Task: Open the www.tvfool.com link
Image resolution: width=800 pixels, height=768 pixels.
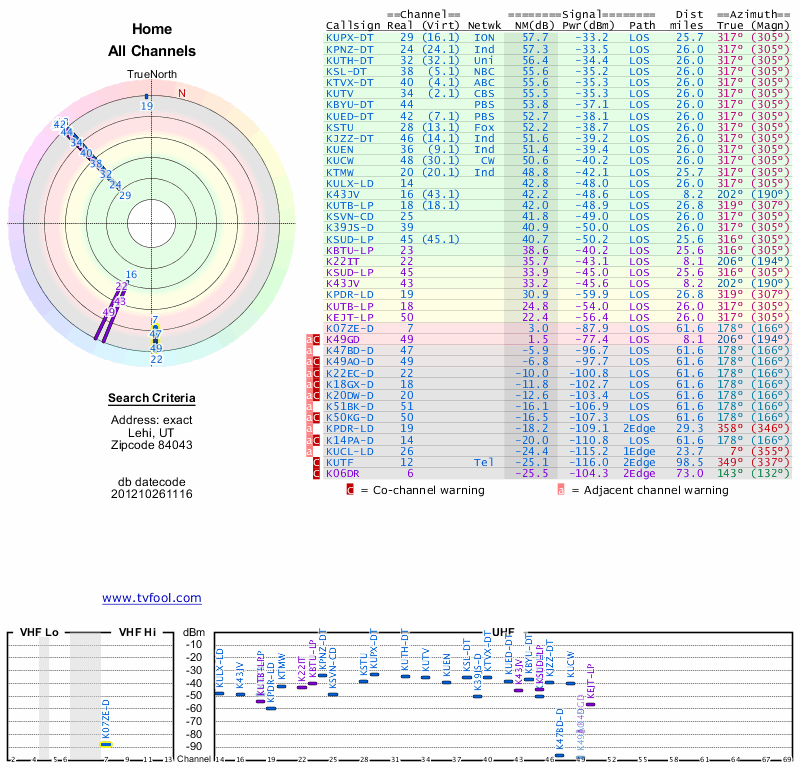Action: (x=152, y=598)
